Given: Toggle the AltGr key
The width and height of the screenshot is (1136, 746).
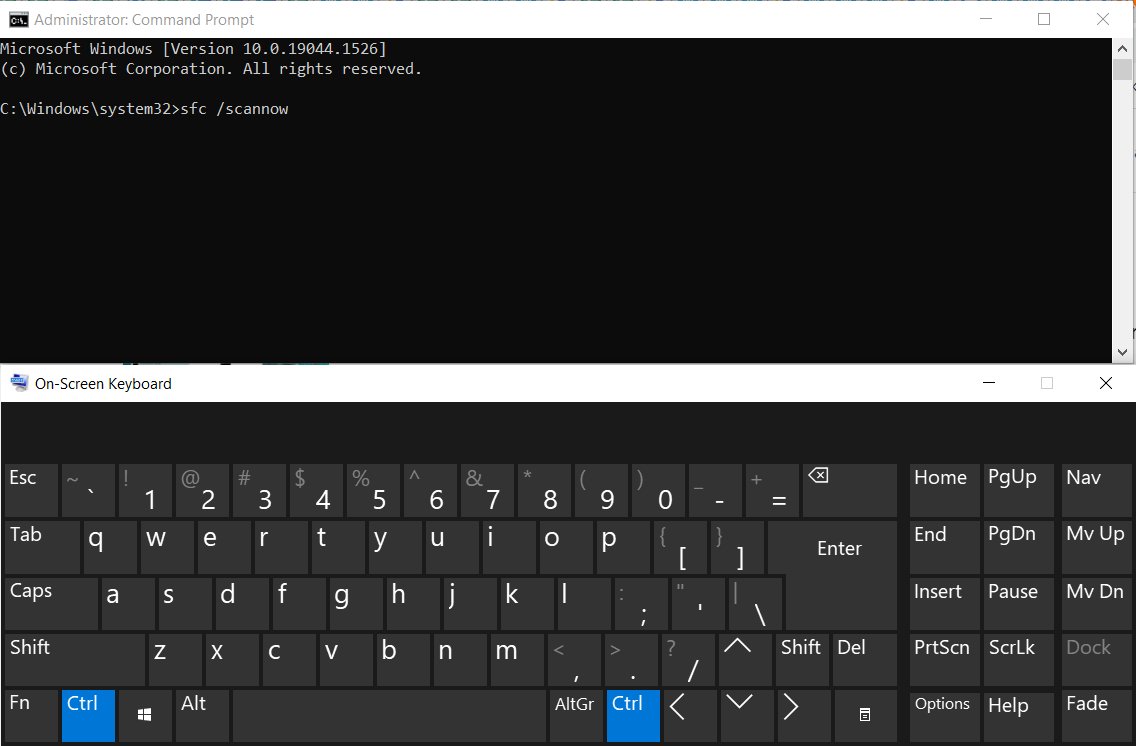Looking at the screenshot, I should (576, 716).
